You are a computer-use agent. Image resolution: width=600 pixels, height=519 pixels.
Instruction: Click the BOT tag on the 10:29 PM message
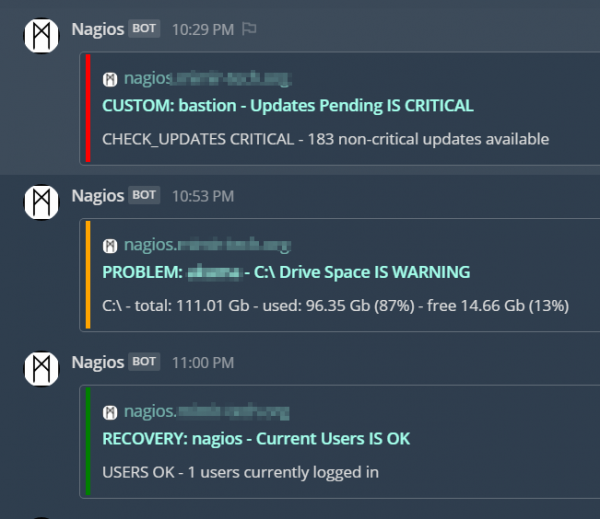[x=144, y=29]
